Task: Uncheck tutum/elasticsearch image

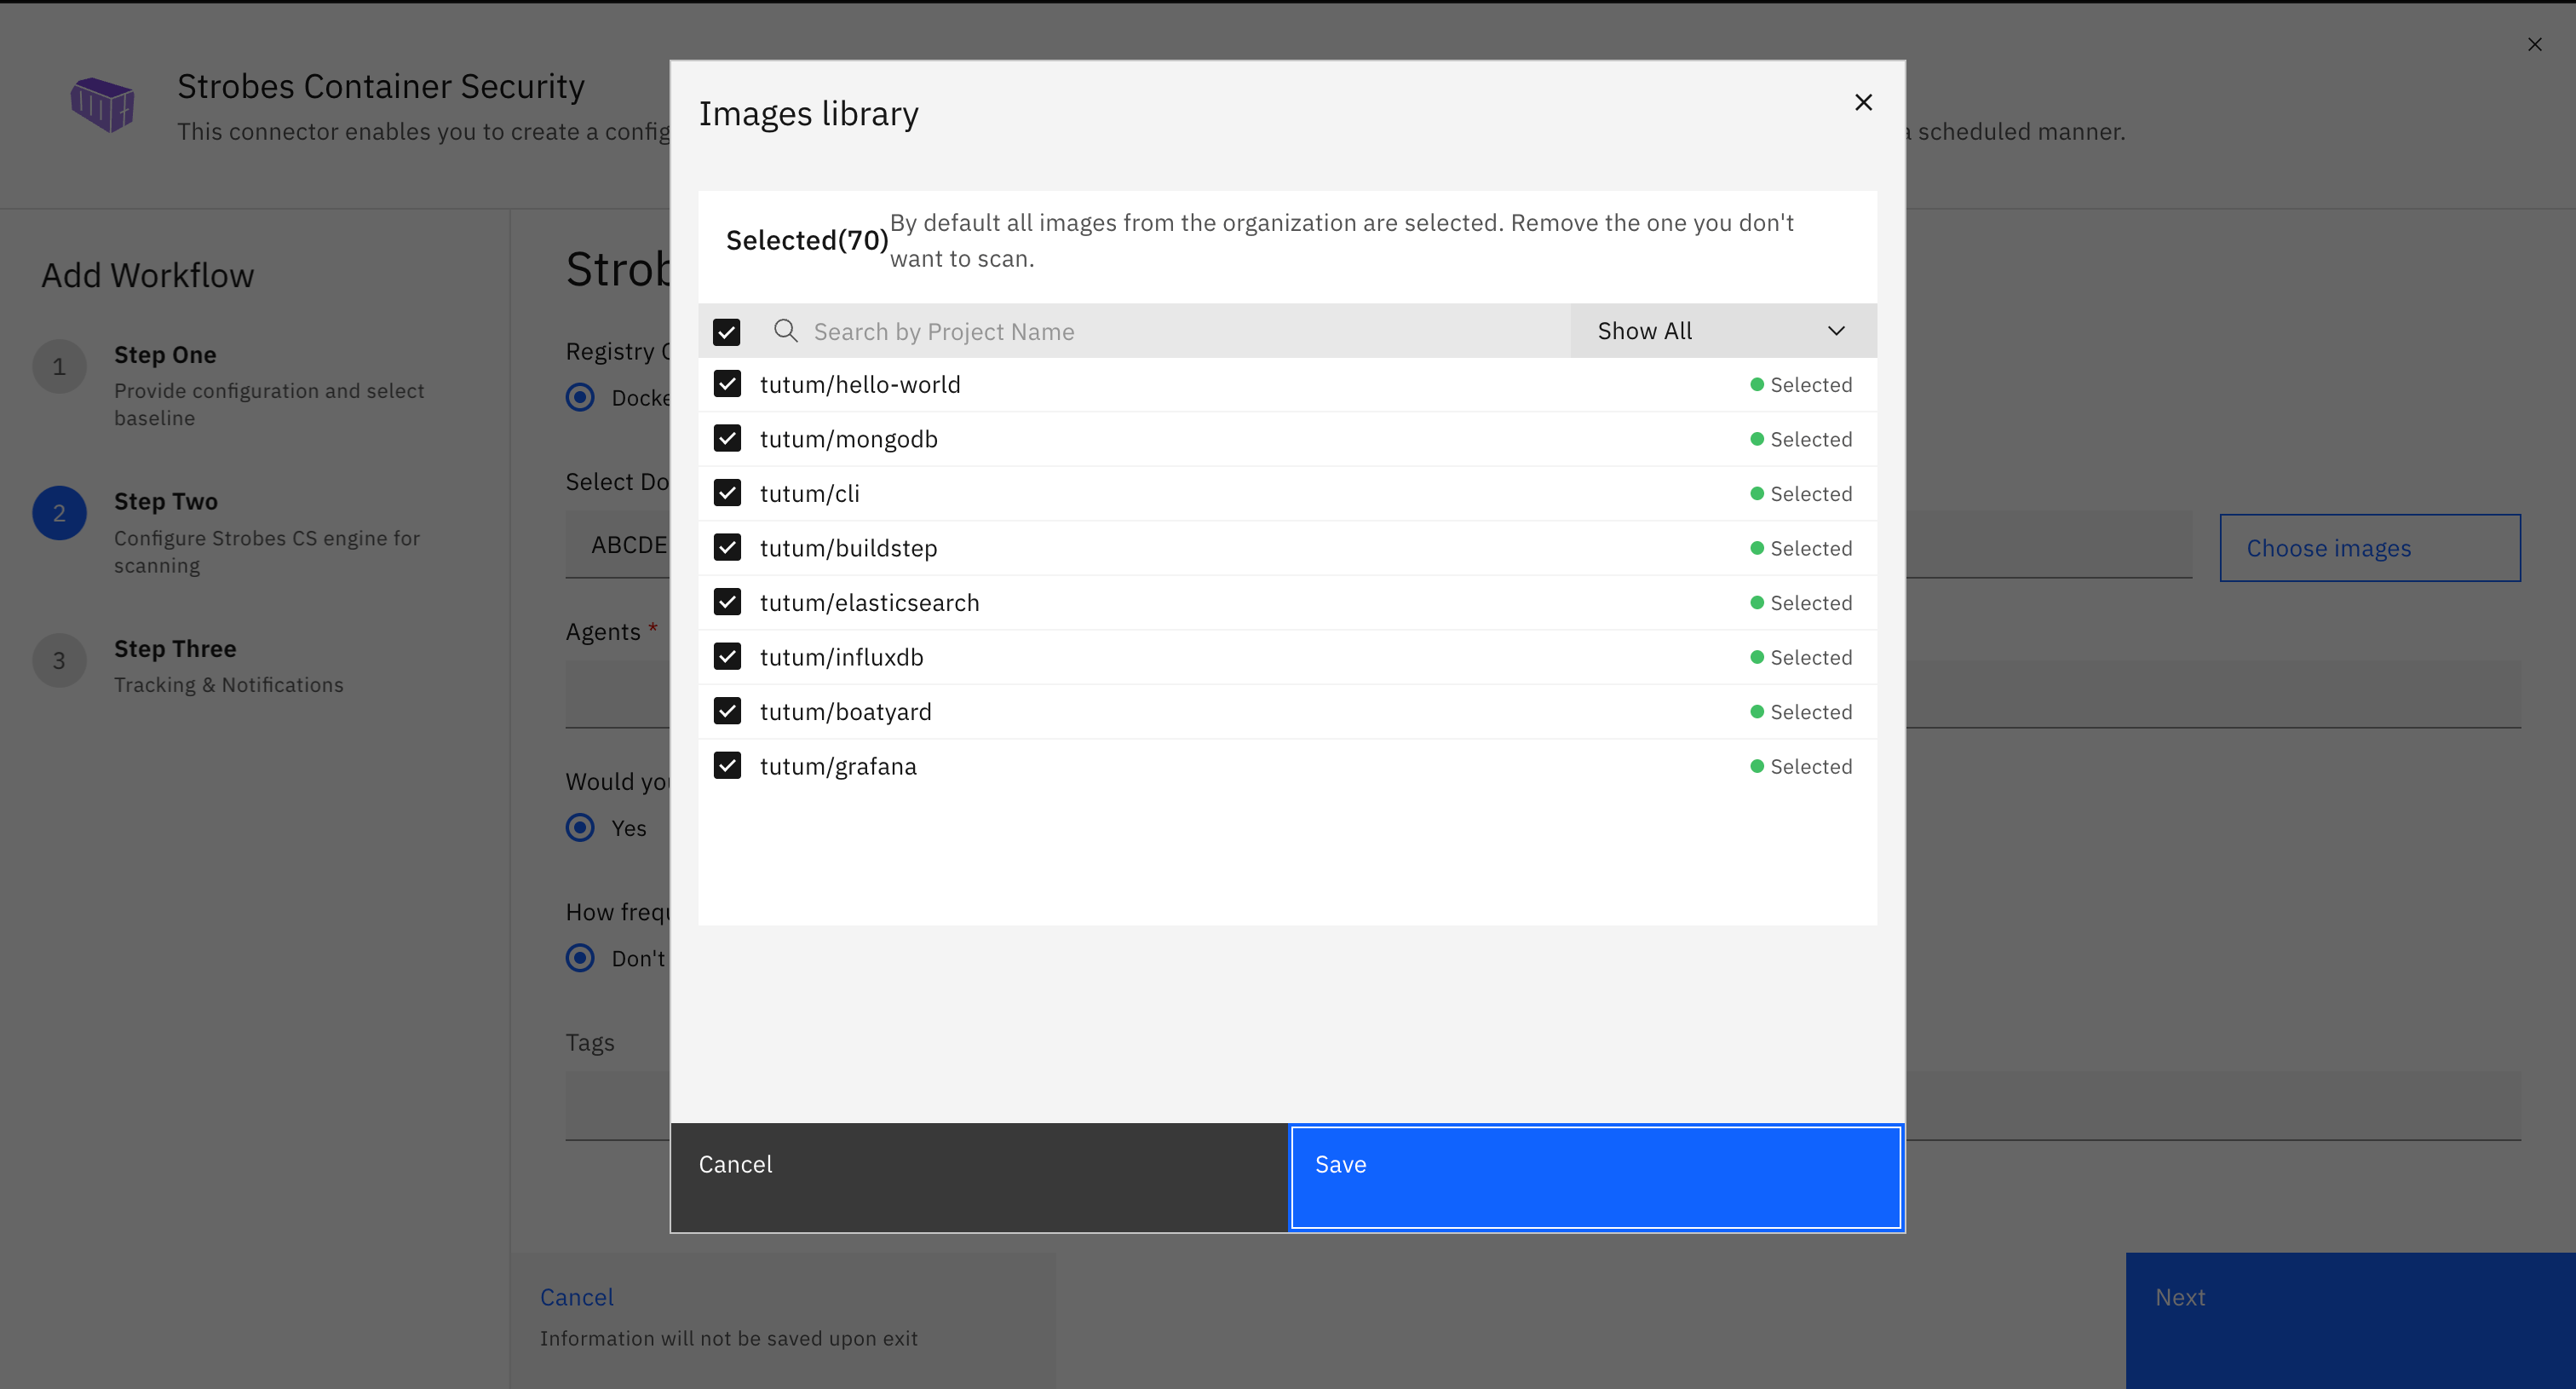Action: [x=727, y=602]
